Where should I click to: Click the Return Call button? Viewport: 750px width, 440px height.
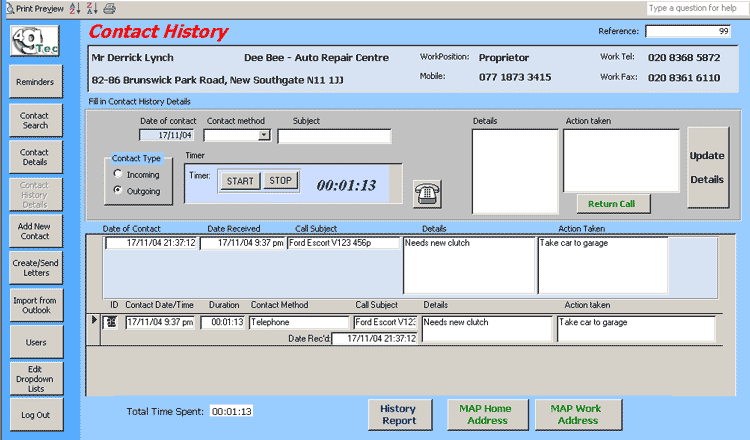(612, 204)
